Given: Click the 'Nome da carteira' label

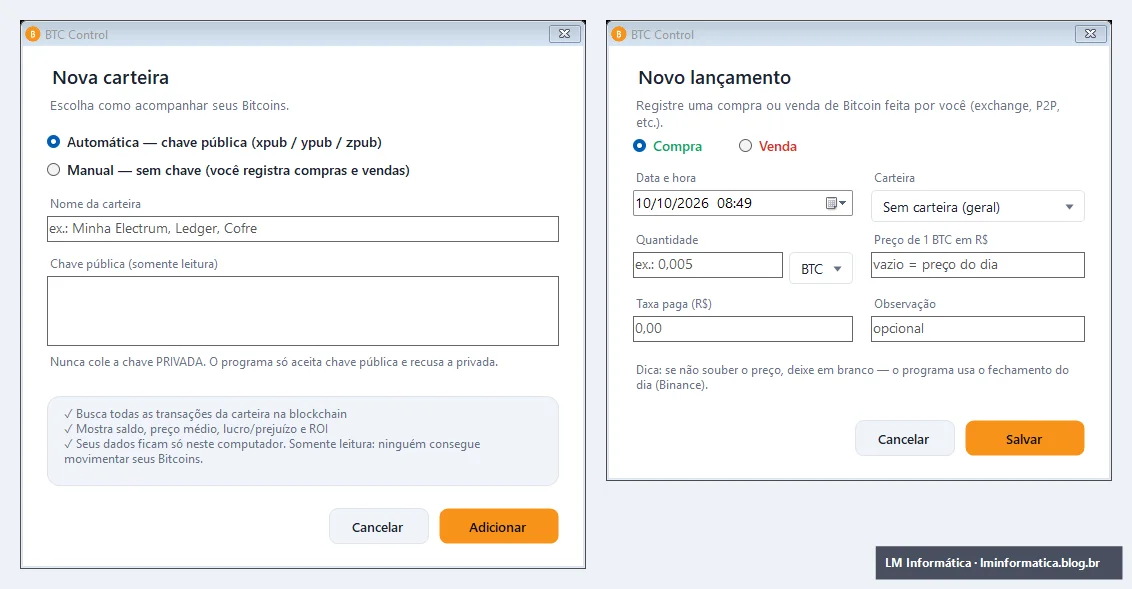Looking at the screenshot, I should pyautogui.click(x=95, y=204).
